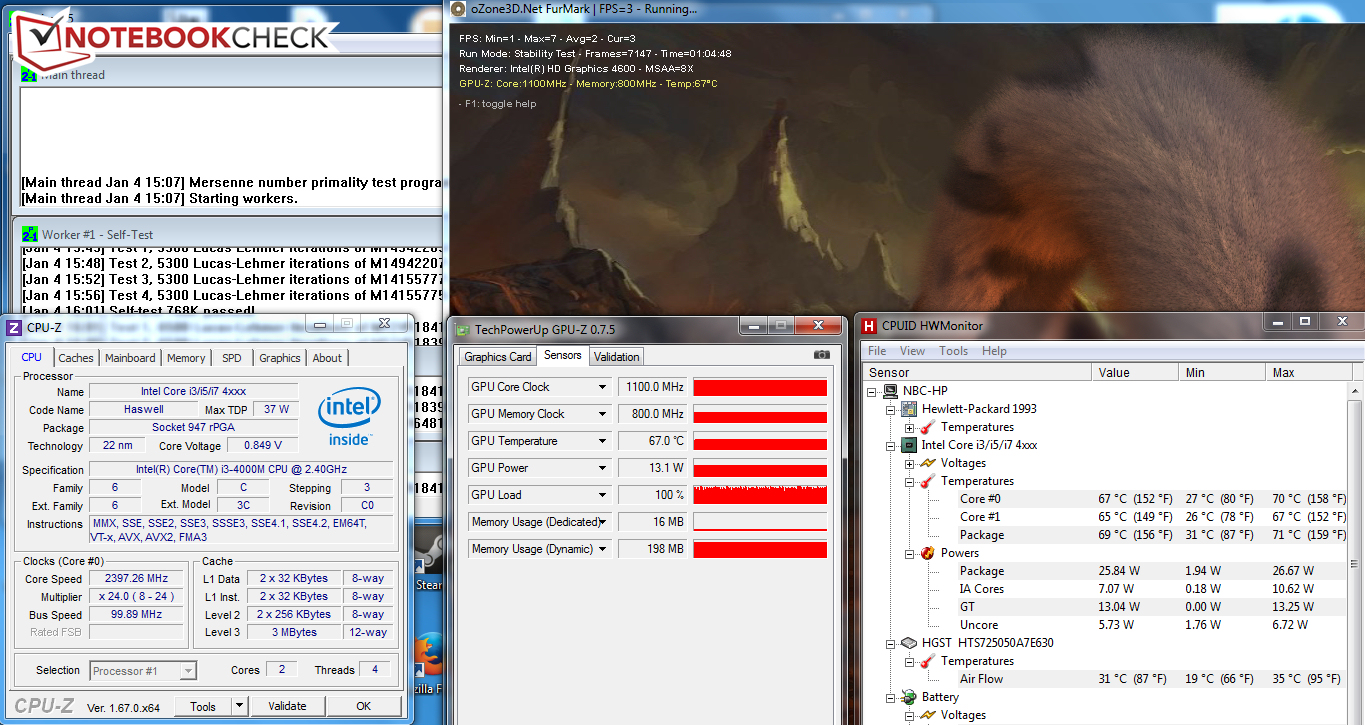This screenshot has width=1365, height=725.
Task: Switch to the Graphics Card tab in GPU-Z
Action: click(498, 357)
